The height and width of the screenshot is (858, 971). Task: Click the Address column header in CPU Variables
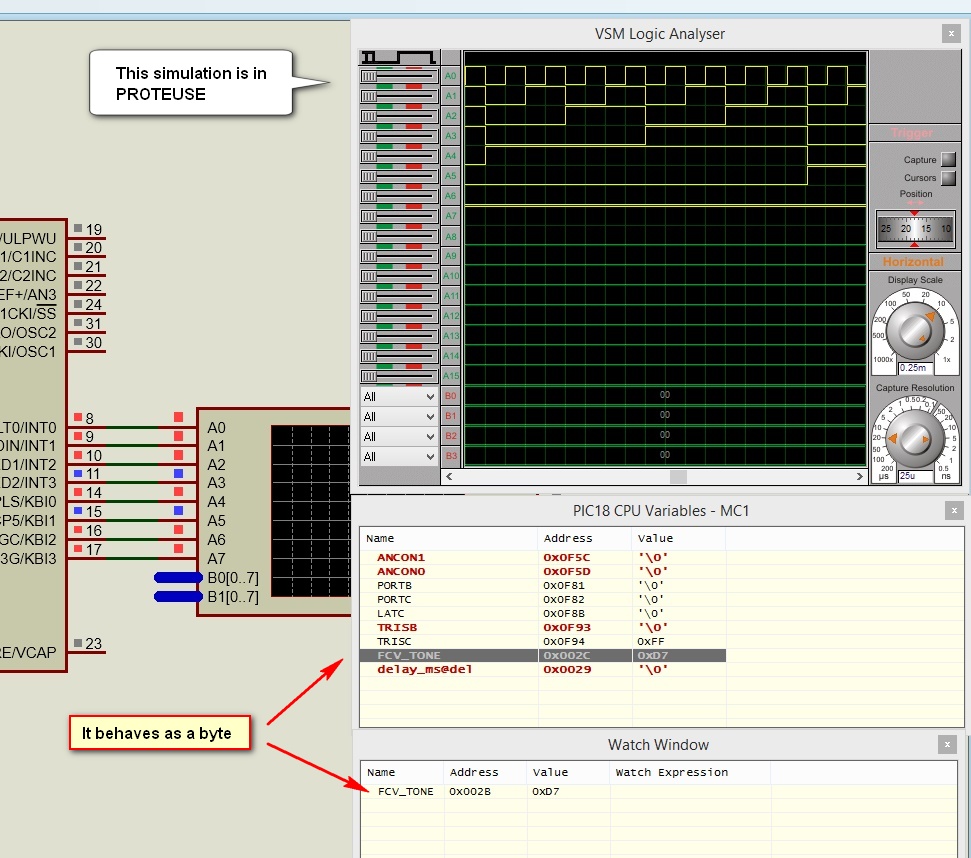click(x=585, y=539)
